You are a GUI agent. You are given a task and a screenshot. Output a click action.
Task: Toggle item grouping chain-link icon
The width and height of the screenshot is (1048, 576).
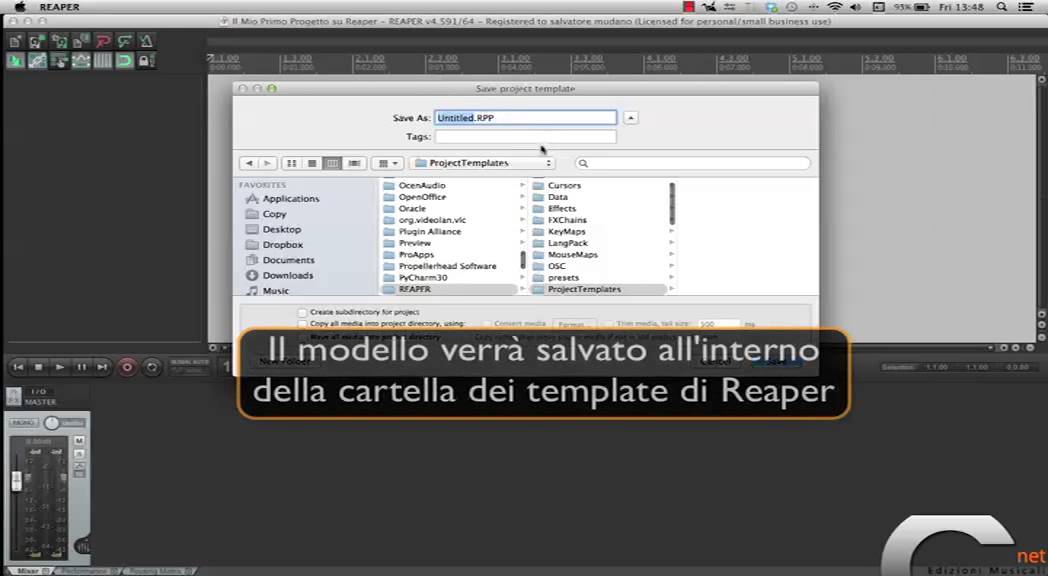point(37,61)
